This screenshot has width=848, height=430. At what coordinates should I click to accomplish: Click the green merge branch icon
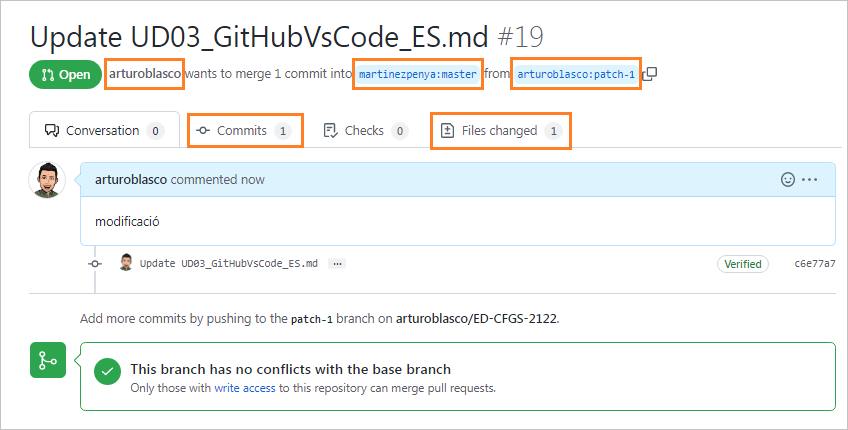48,360
